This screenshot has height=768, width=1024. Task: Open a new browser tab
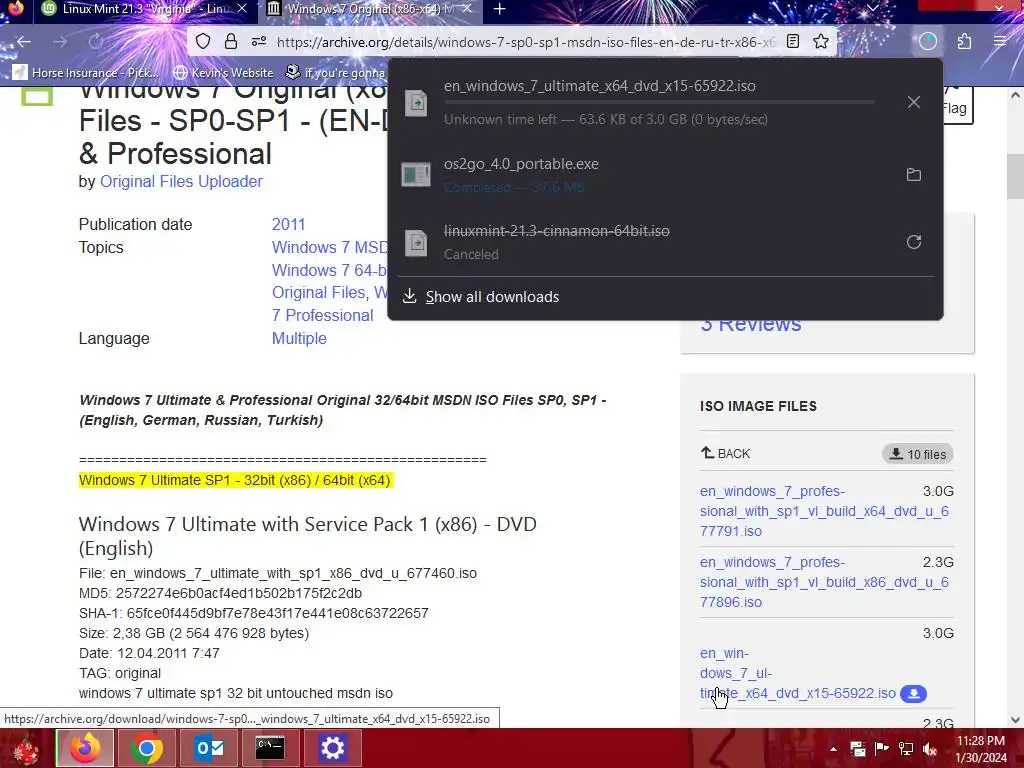coord(499,9)
